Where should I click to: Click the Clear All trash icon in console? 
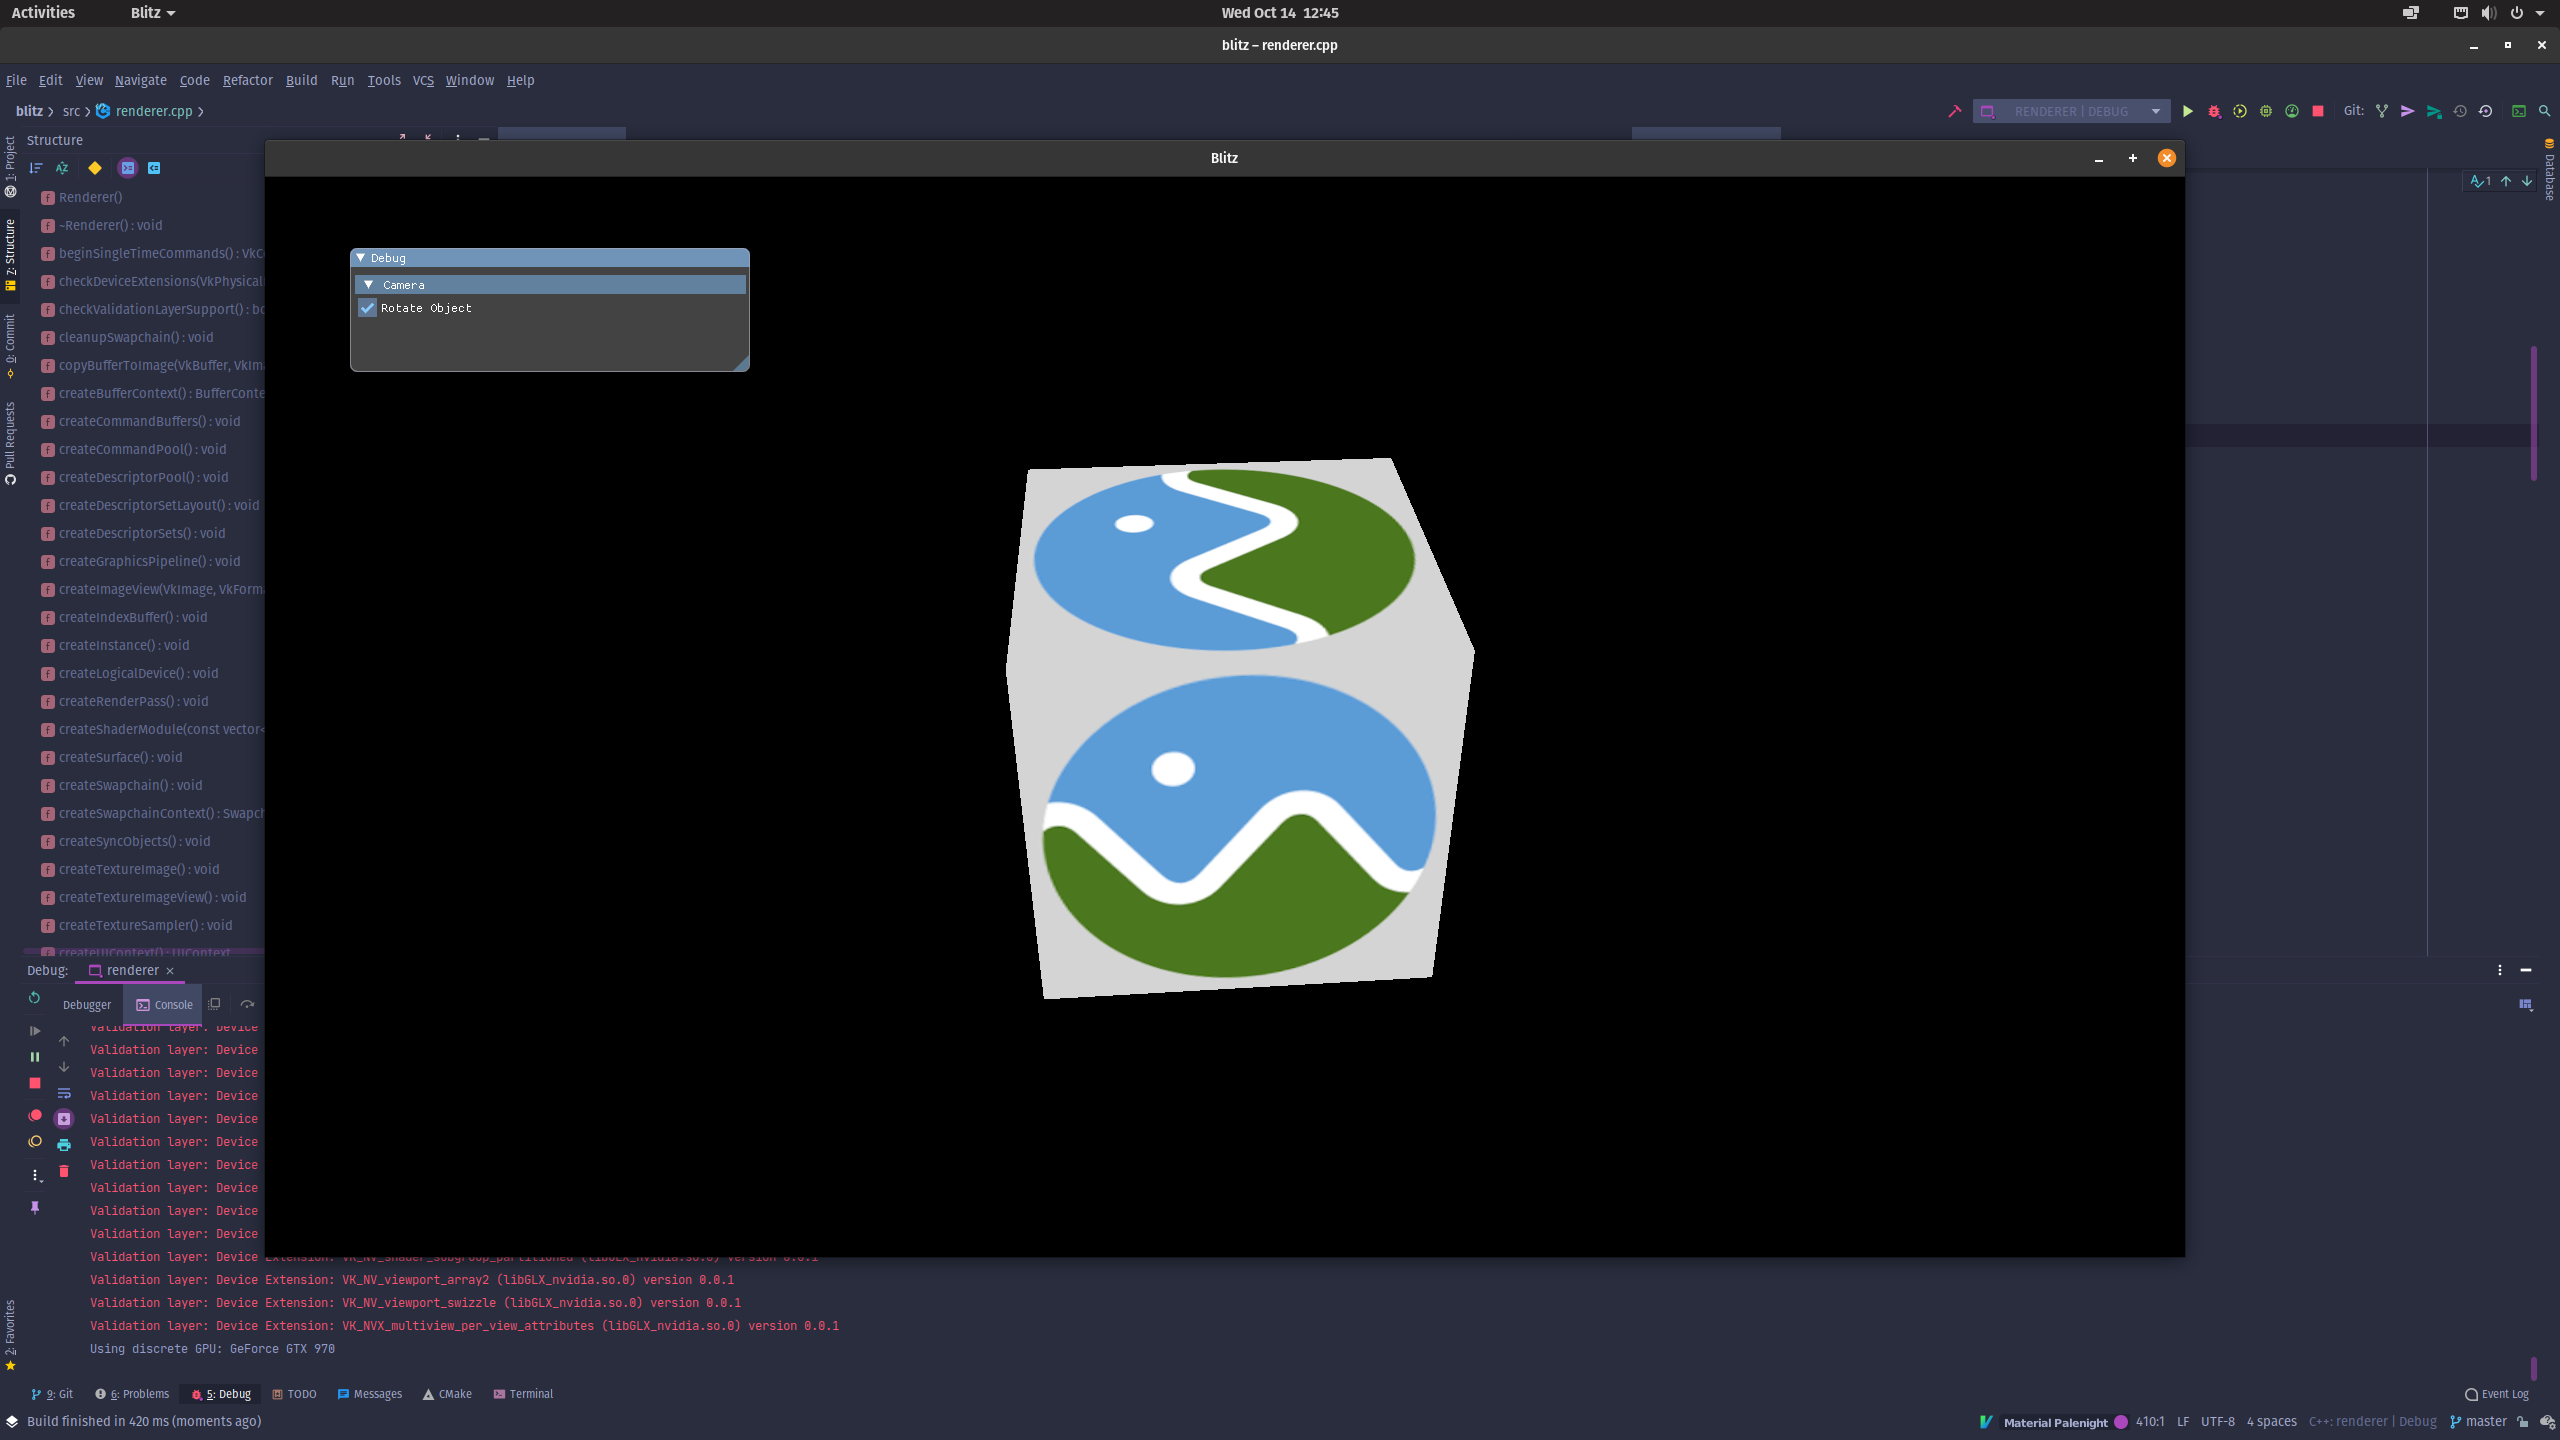[x=64, y=1171]
